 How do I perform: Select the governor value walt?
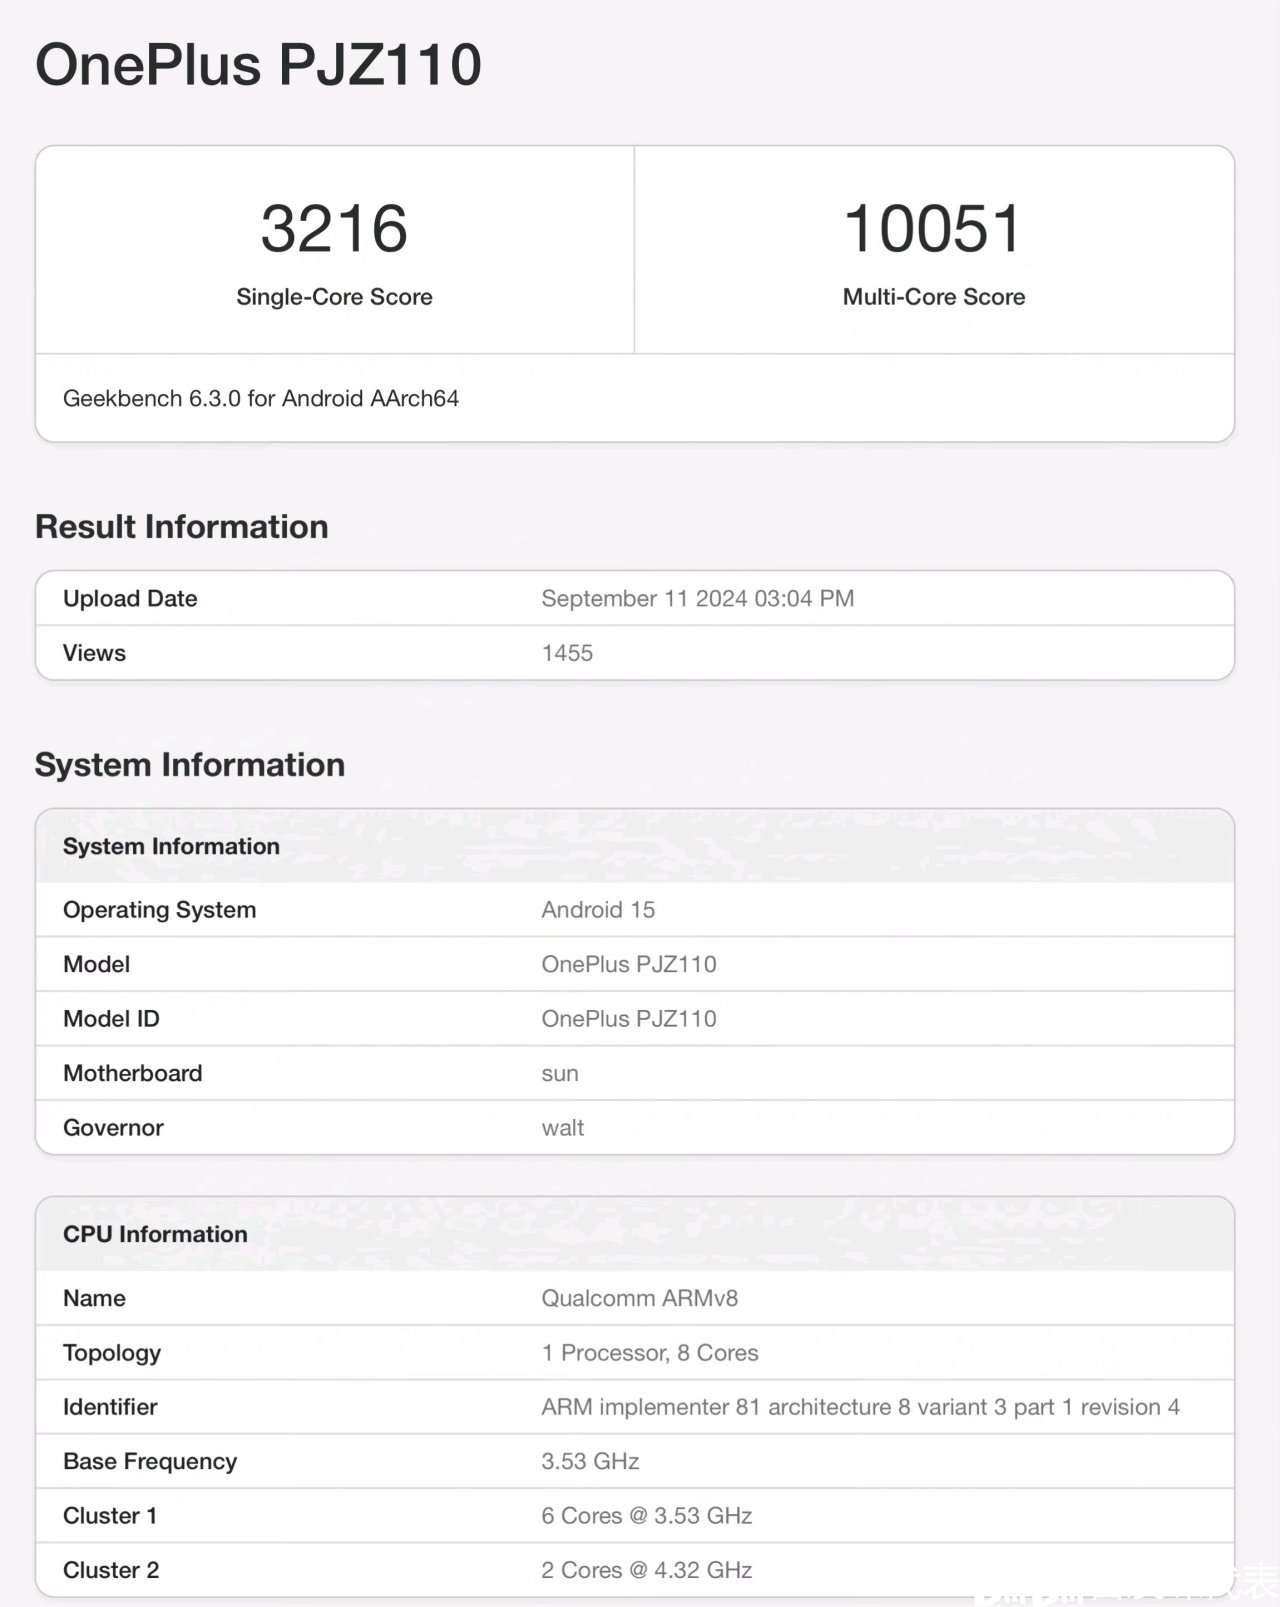[x=563, y=1128]
